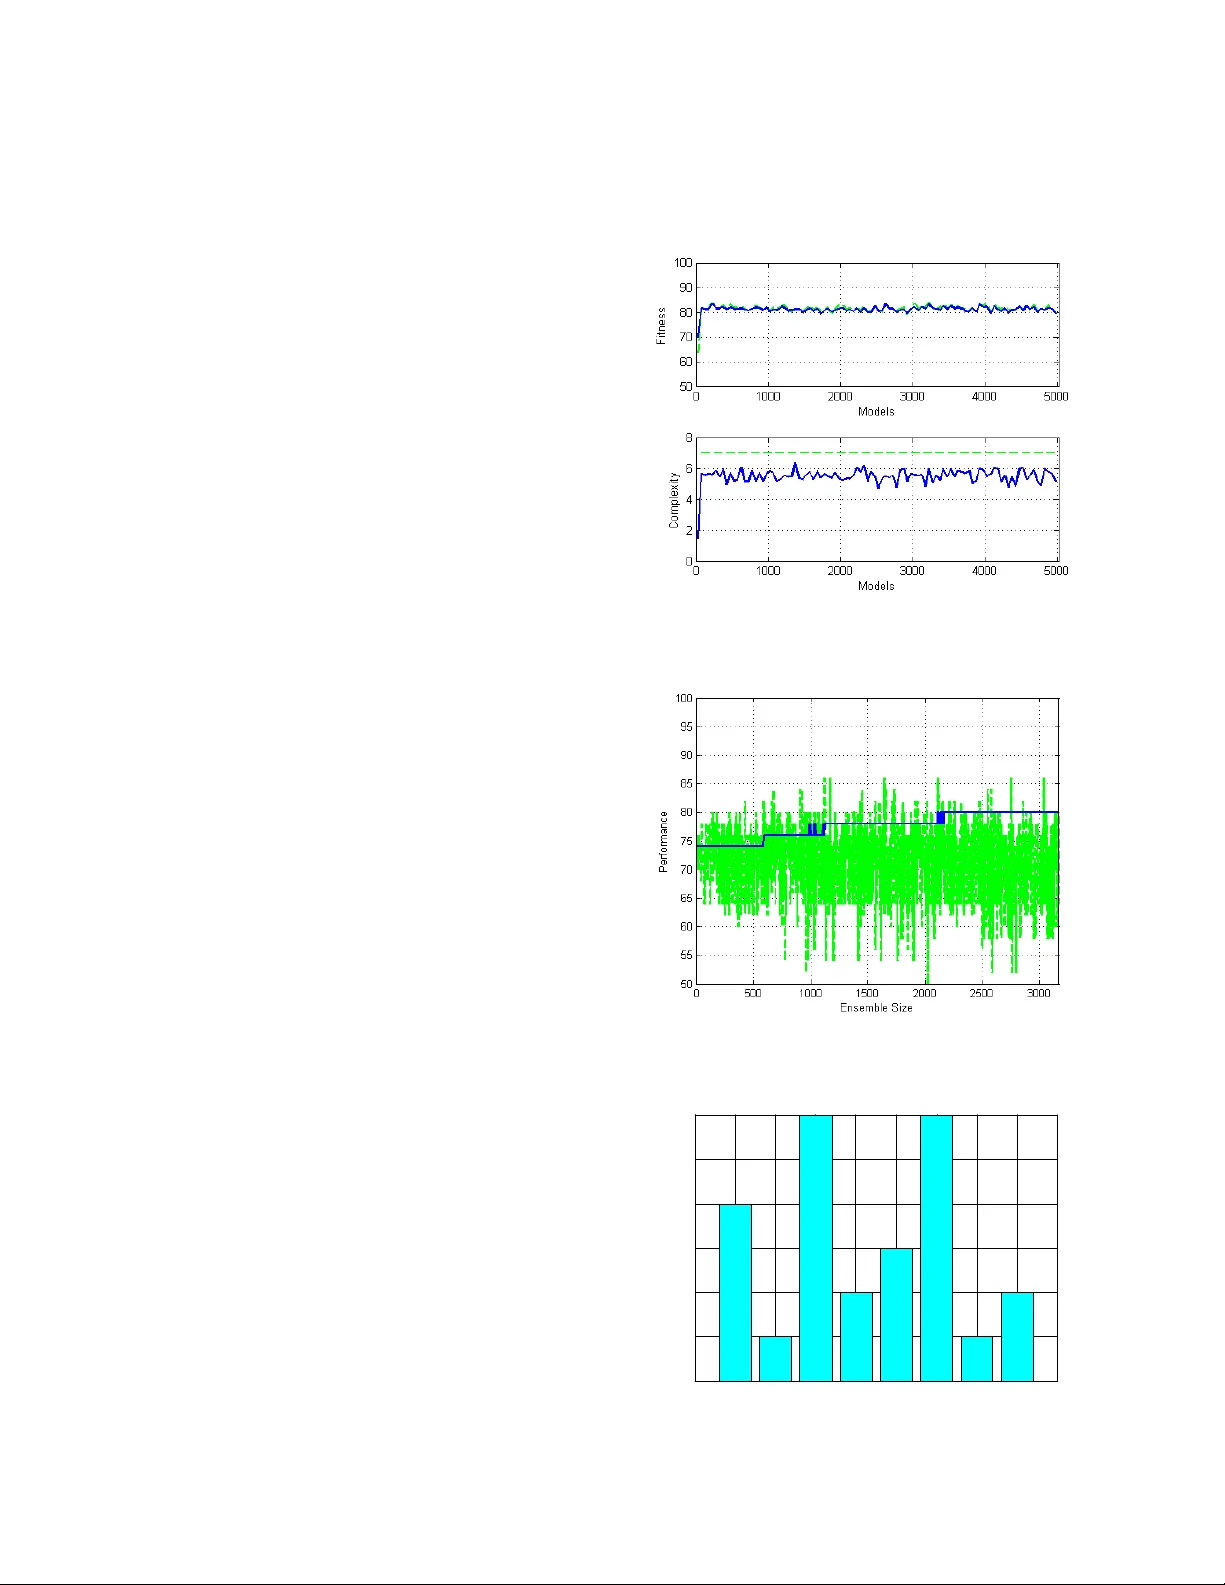Click the second cyan bar from the left

click(775, 1358)
